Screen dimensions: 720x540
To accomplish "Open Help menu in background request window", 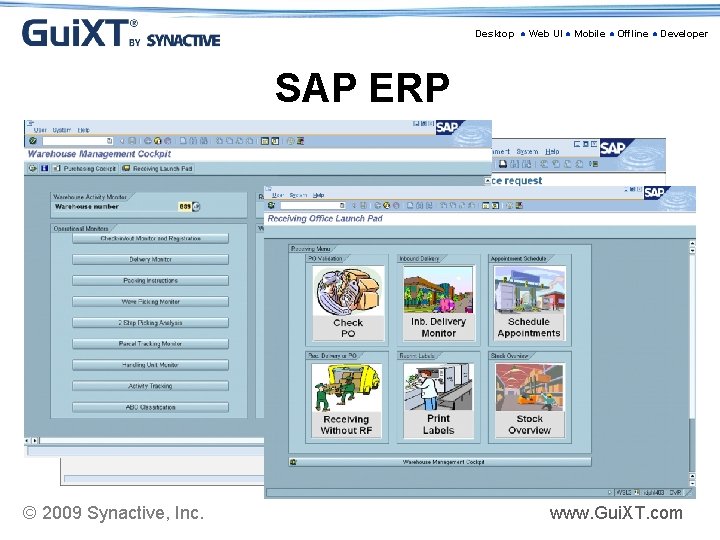I will point(552,152).
